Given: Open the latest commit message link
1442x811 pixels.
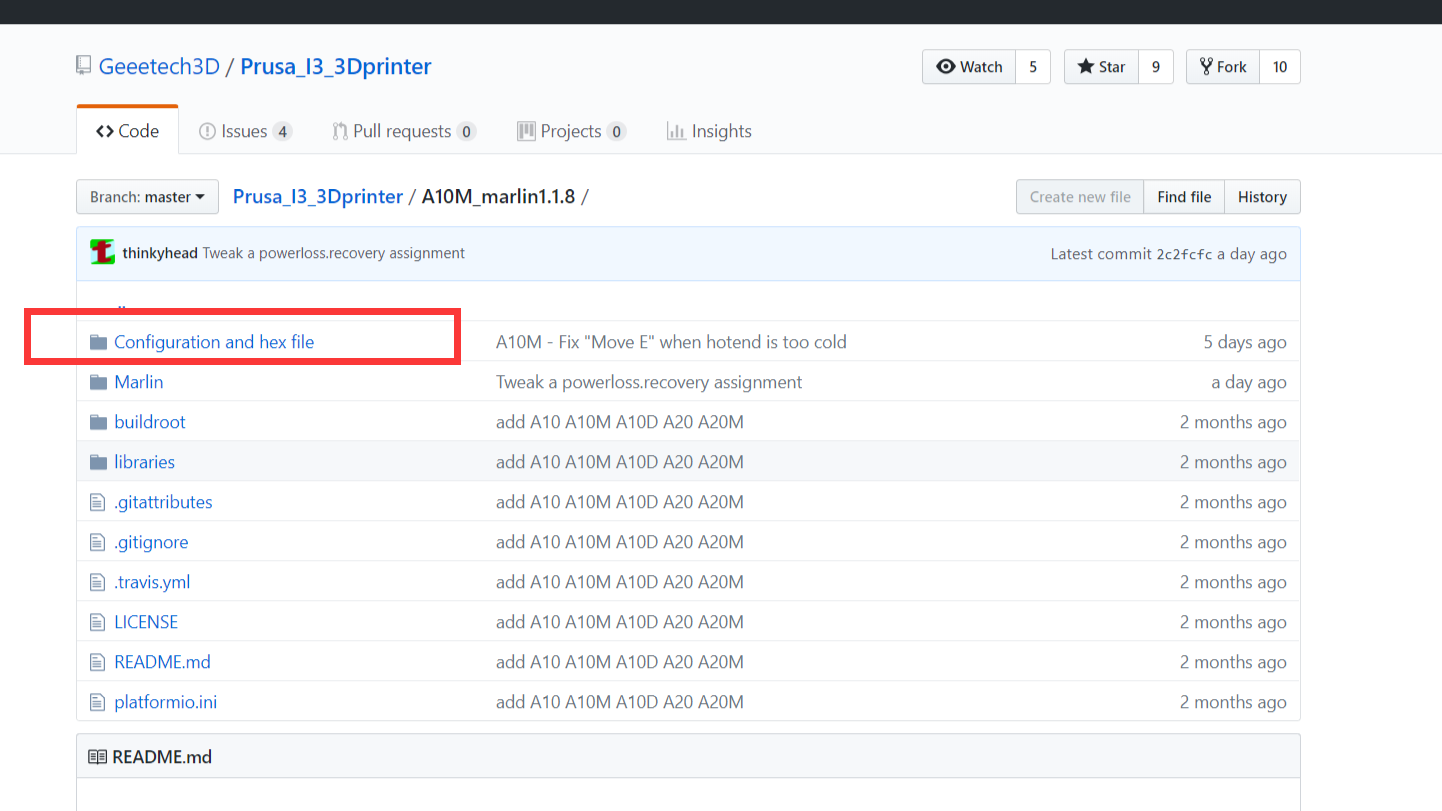Looking at the screenshot, I should click(334, 253).
